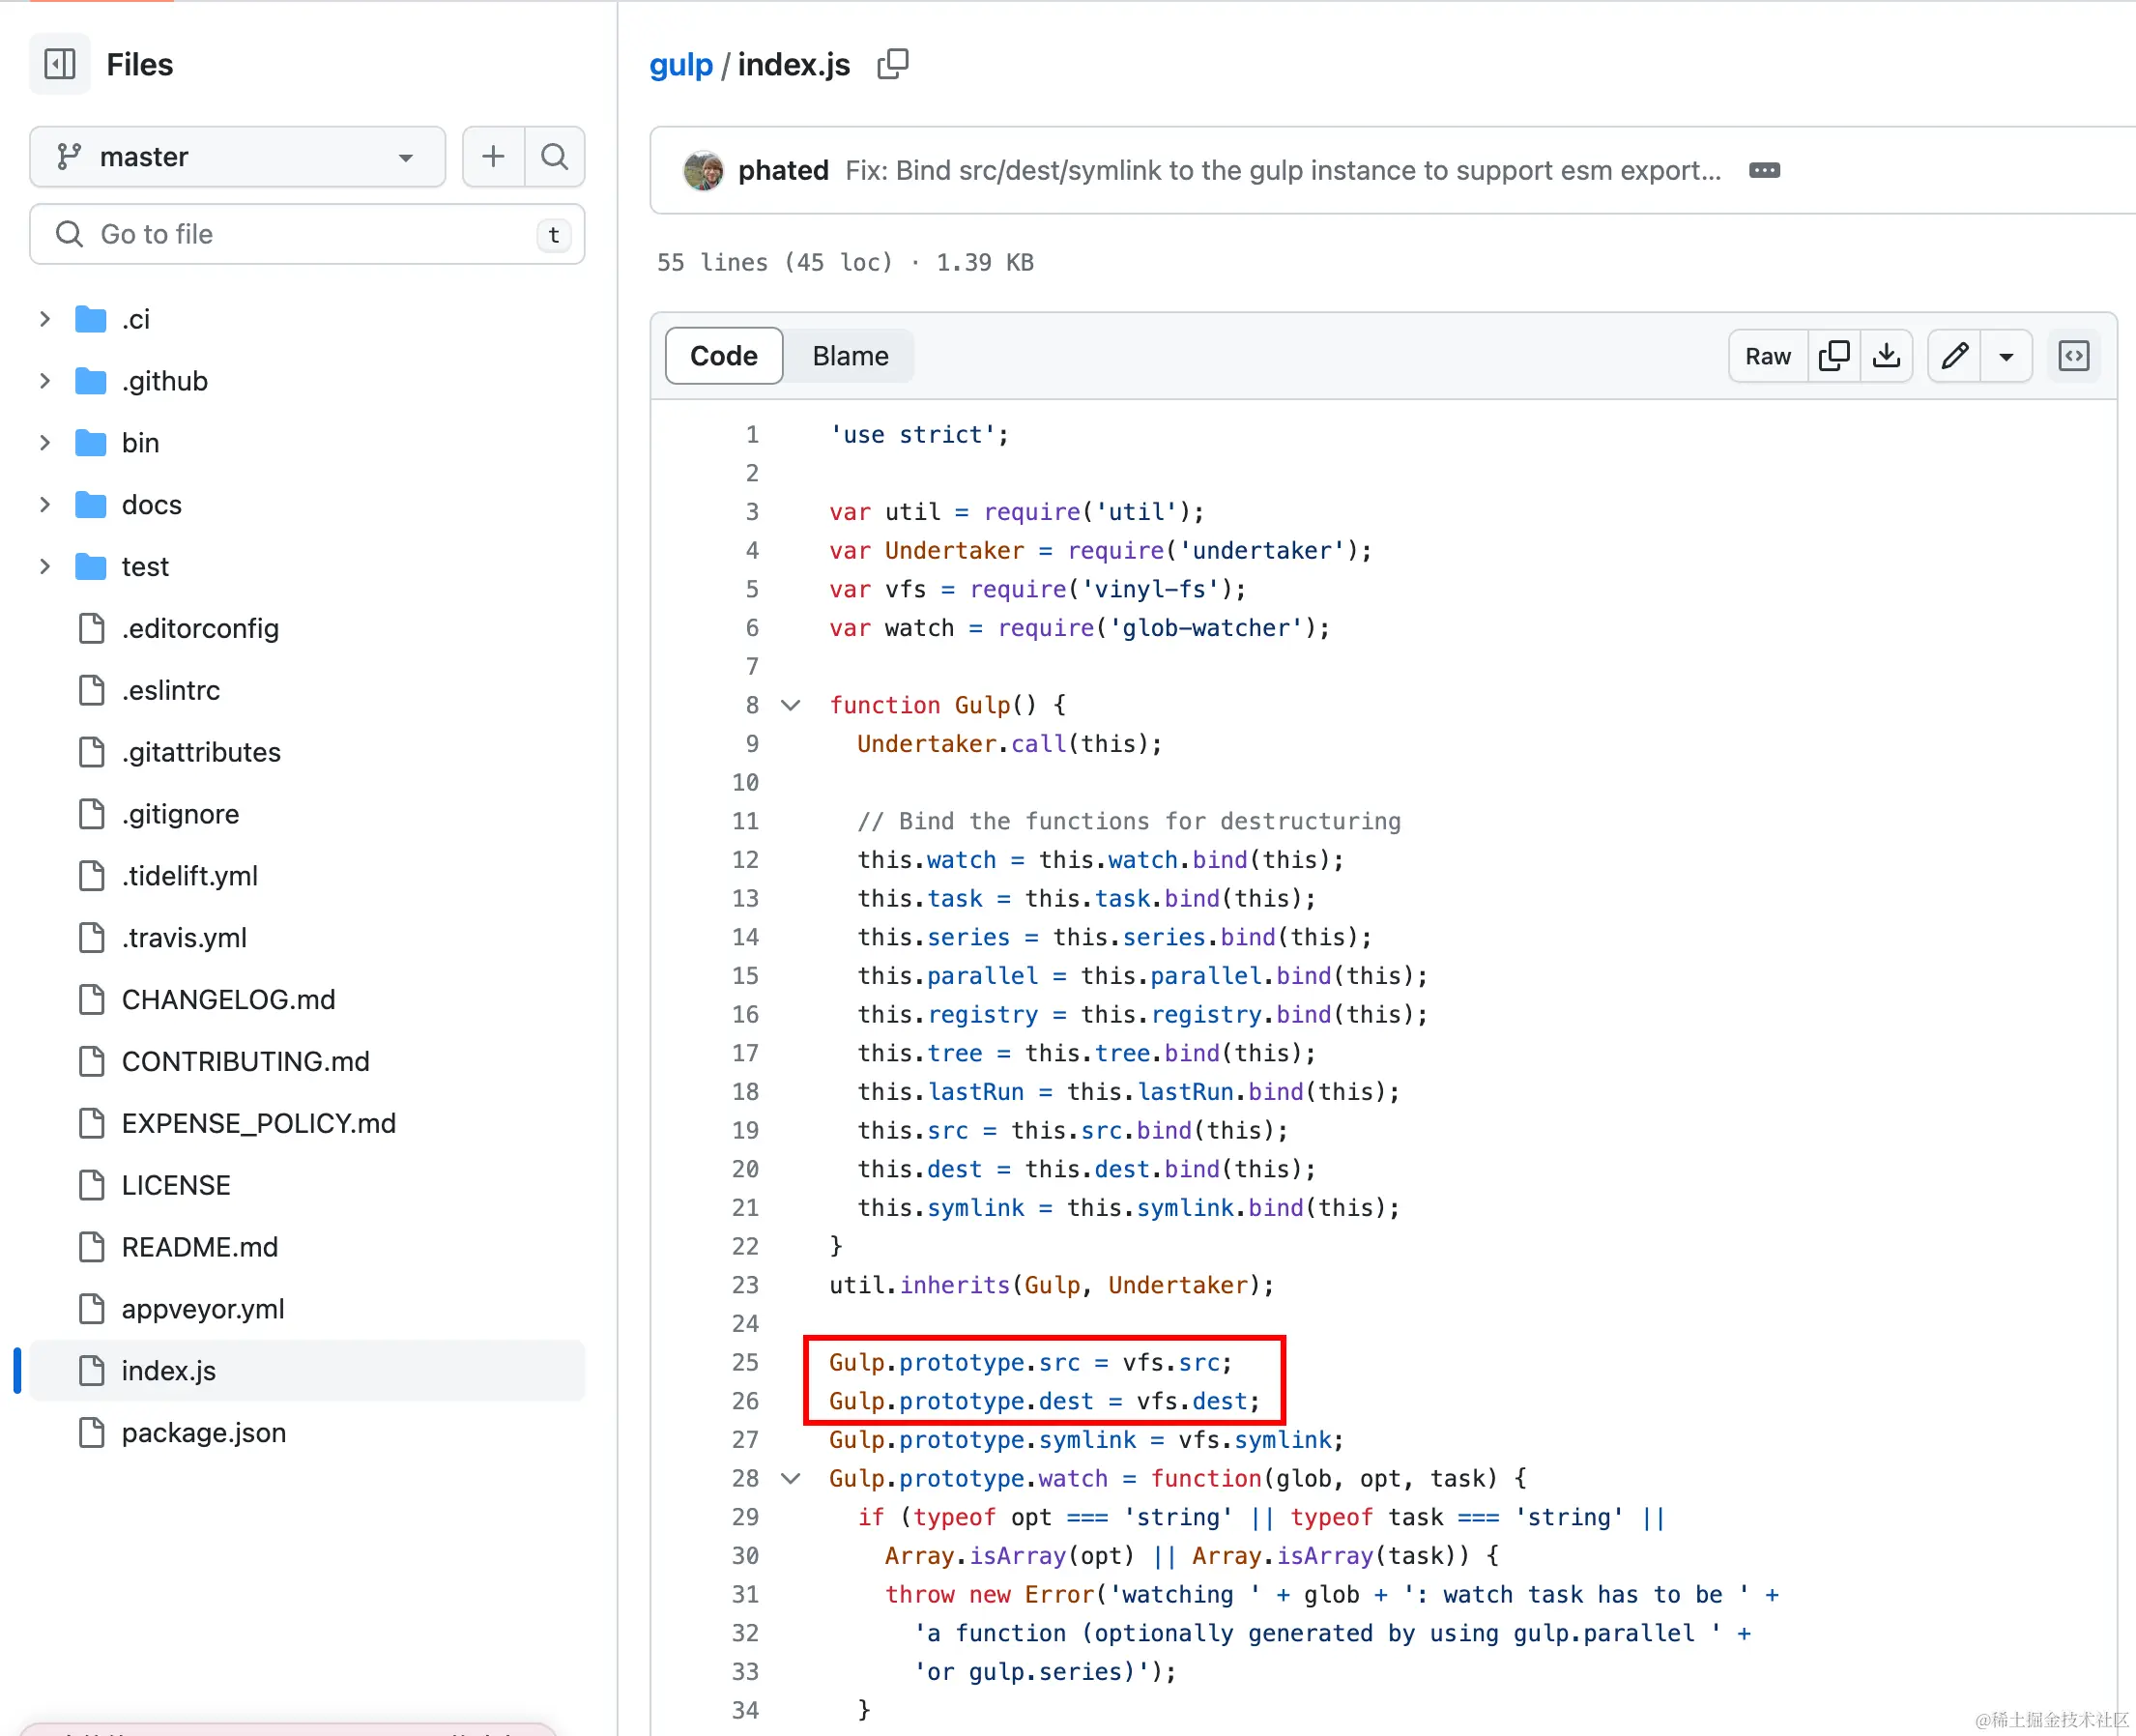Expand the .ci folder chevron
Screen dimensions: 2136x1736
[x=45, y=319]
